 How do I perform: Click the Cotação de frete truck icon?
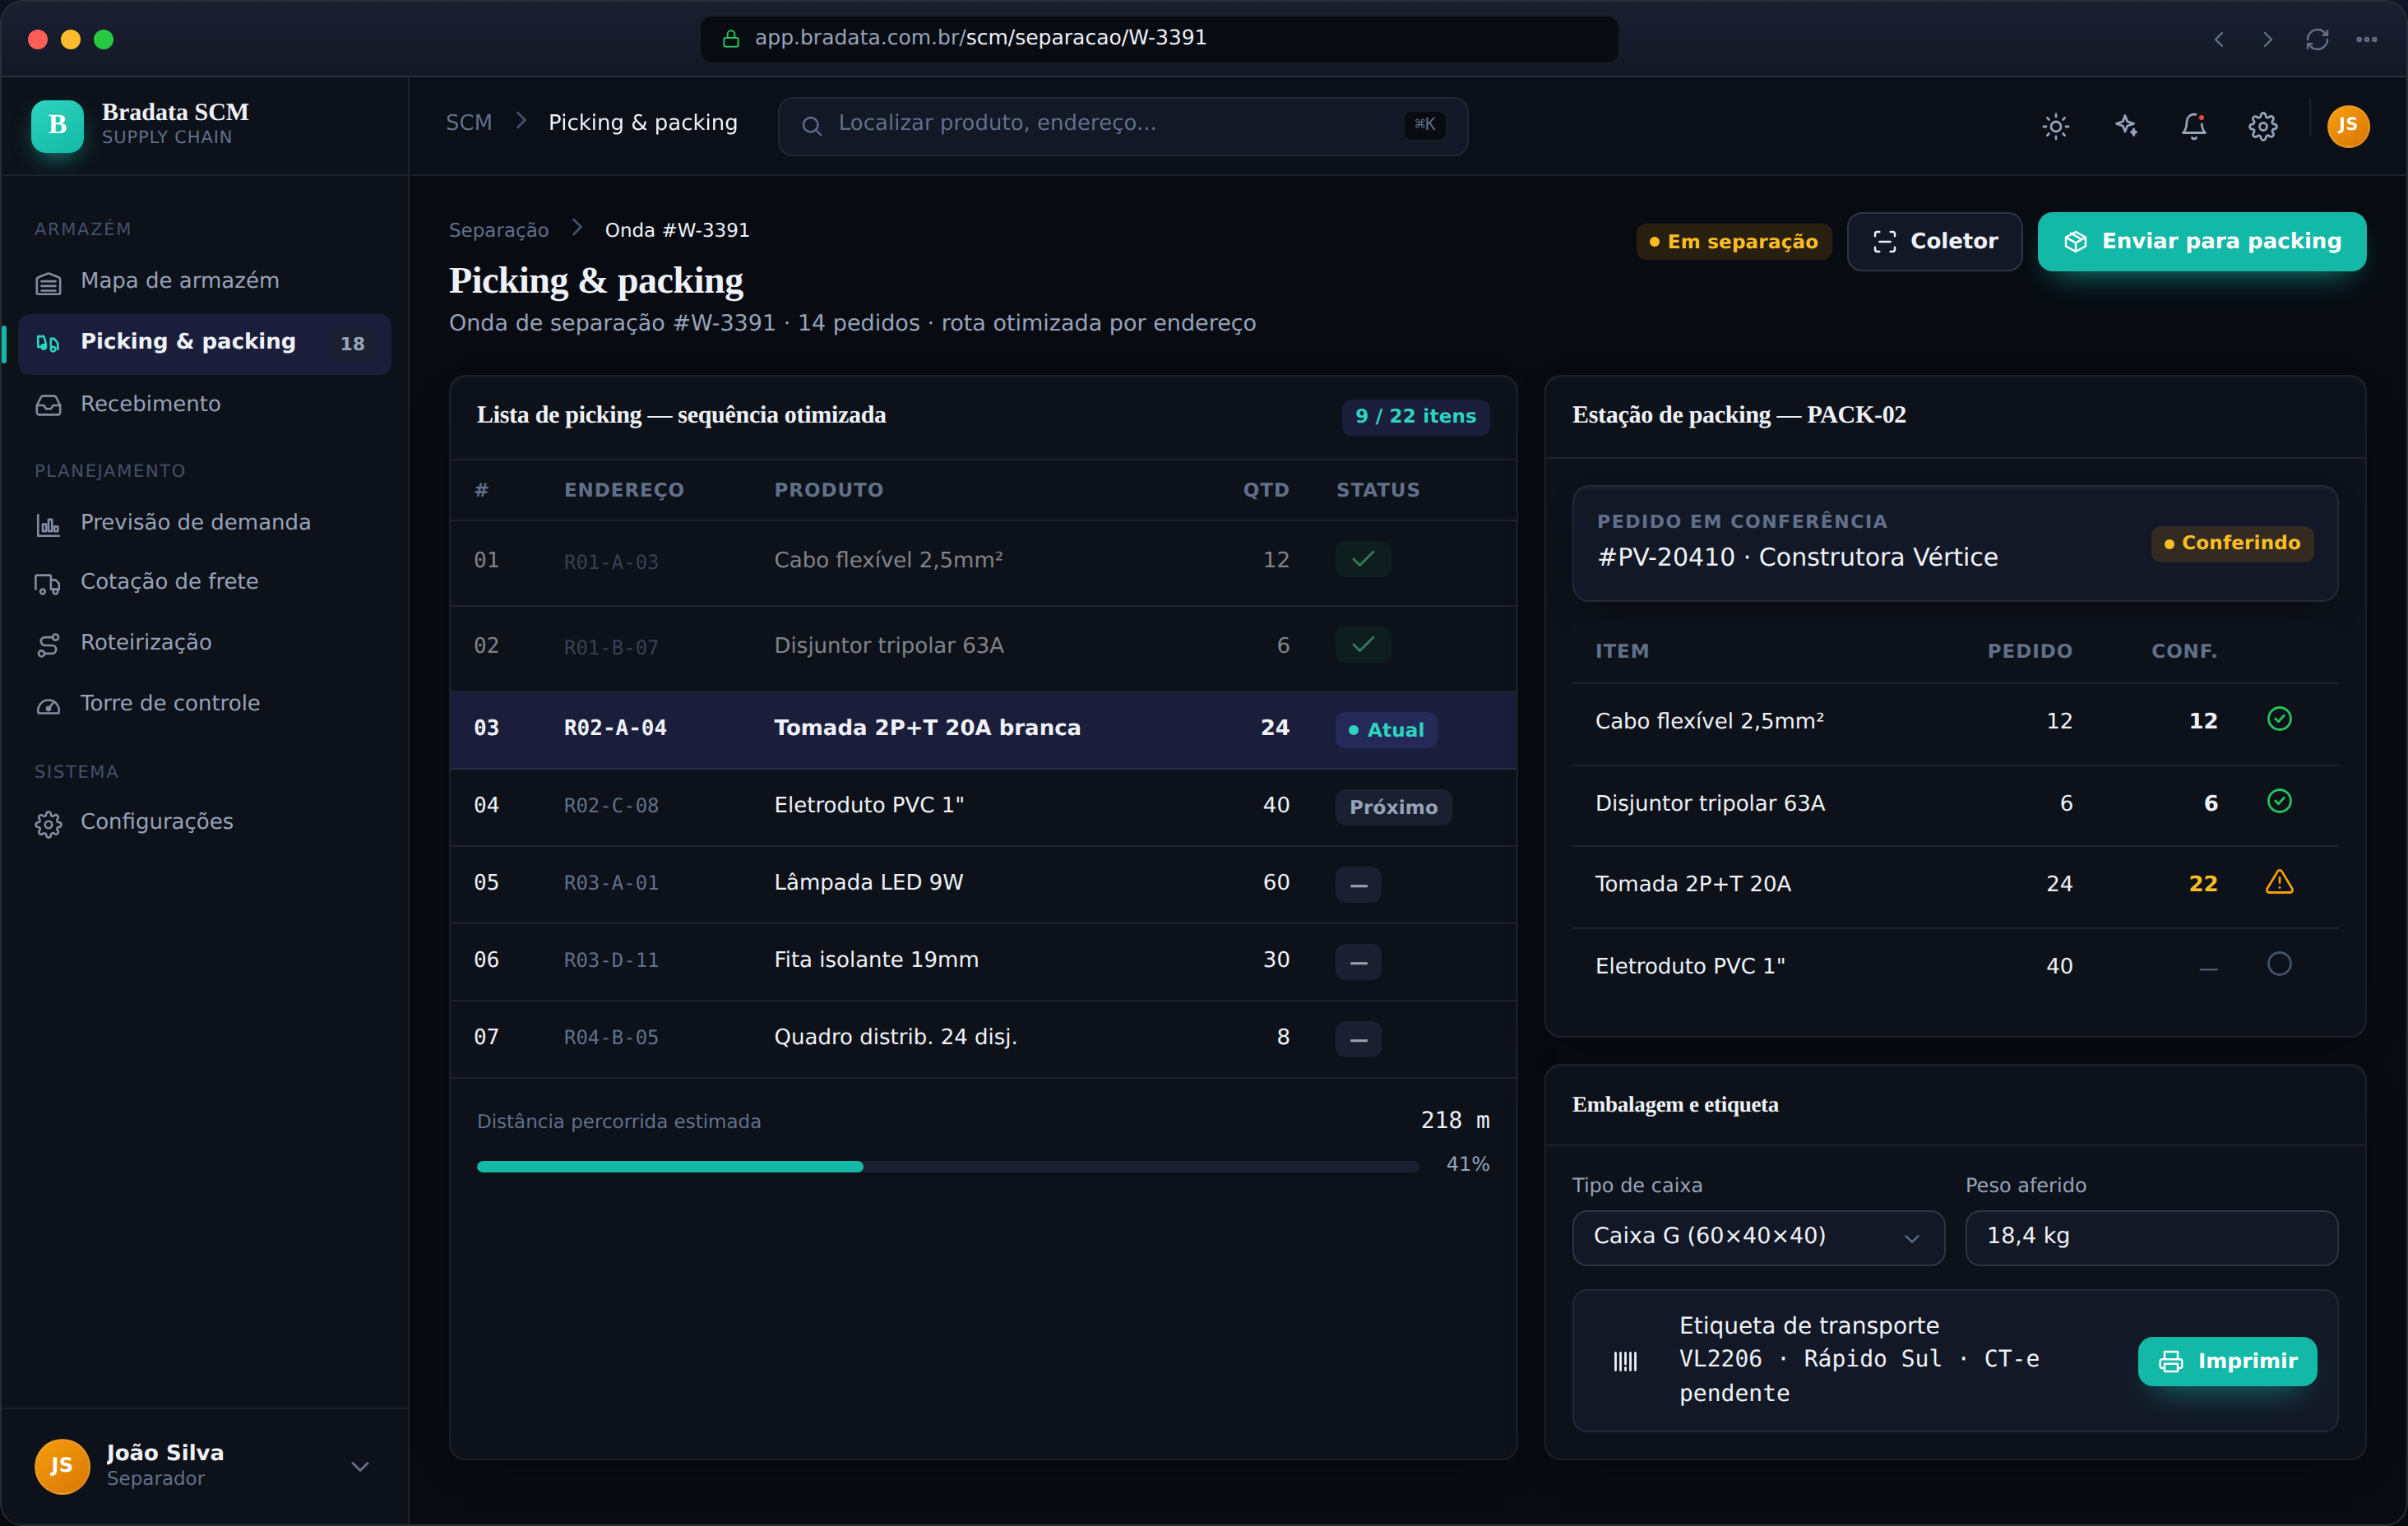[x=48, y=584]
